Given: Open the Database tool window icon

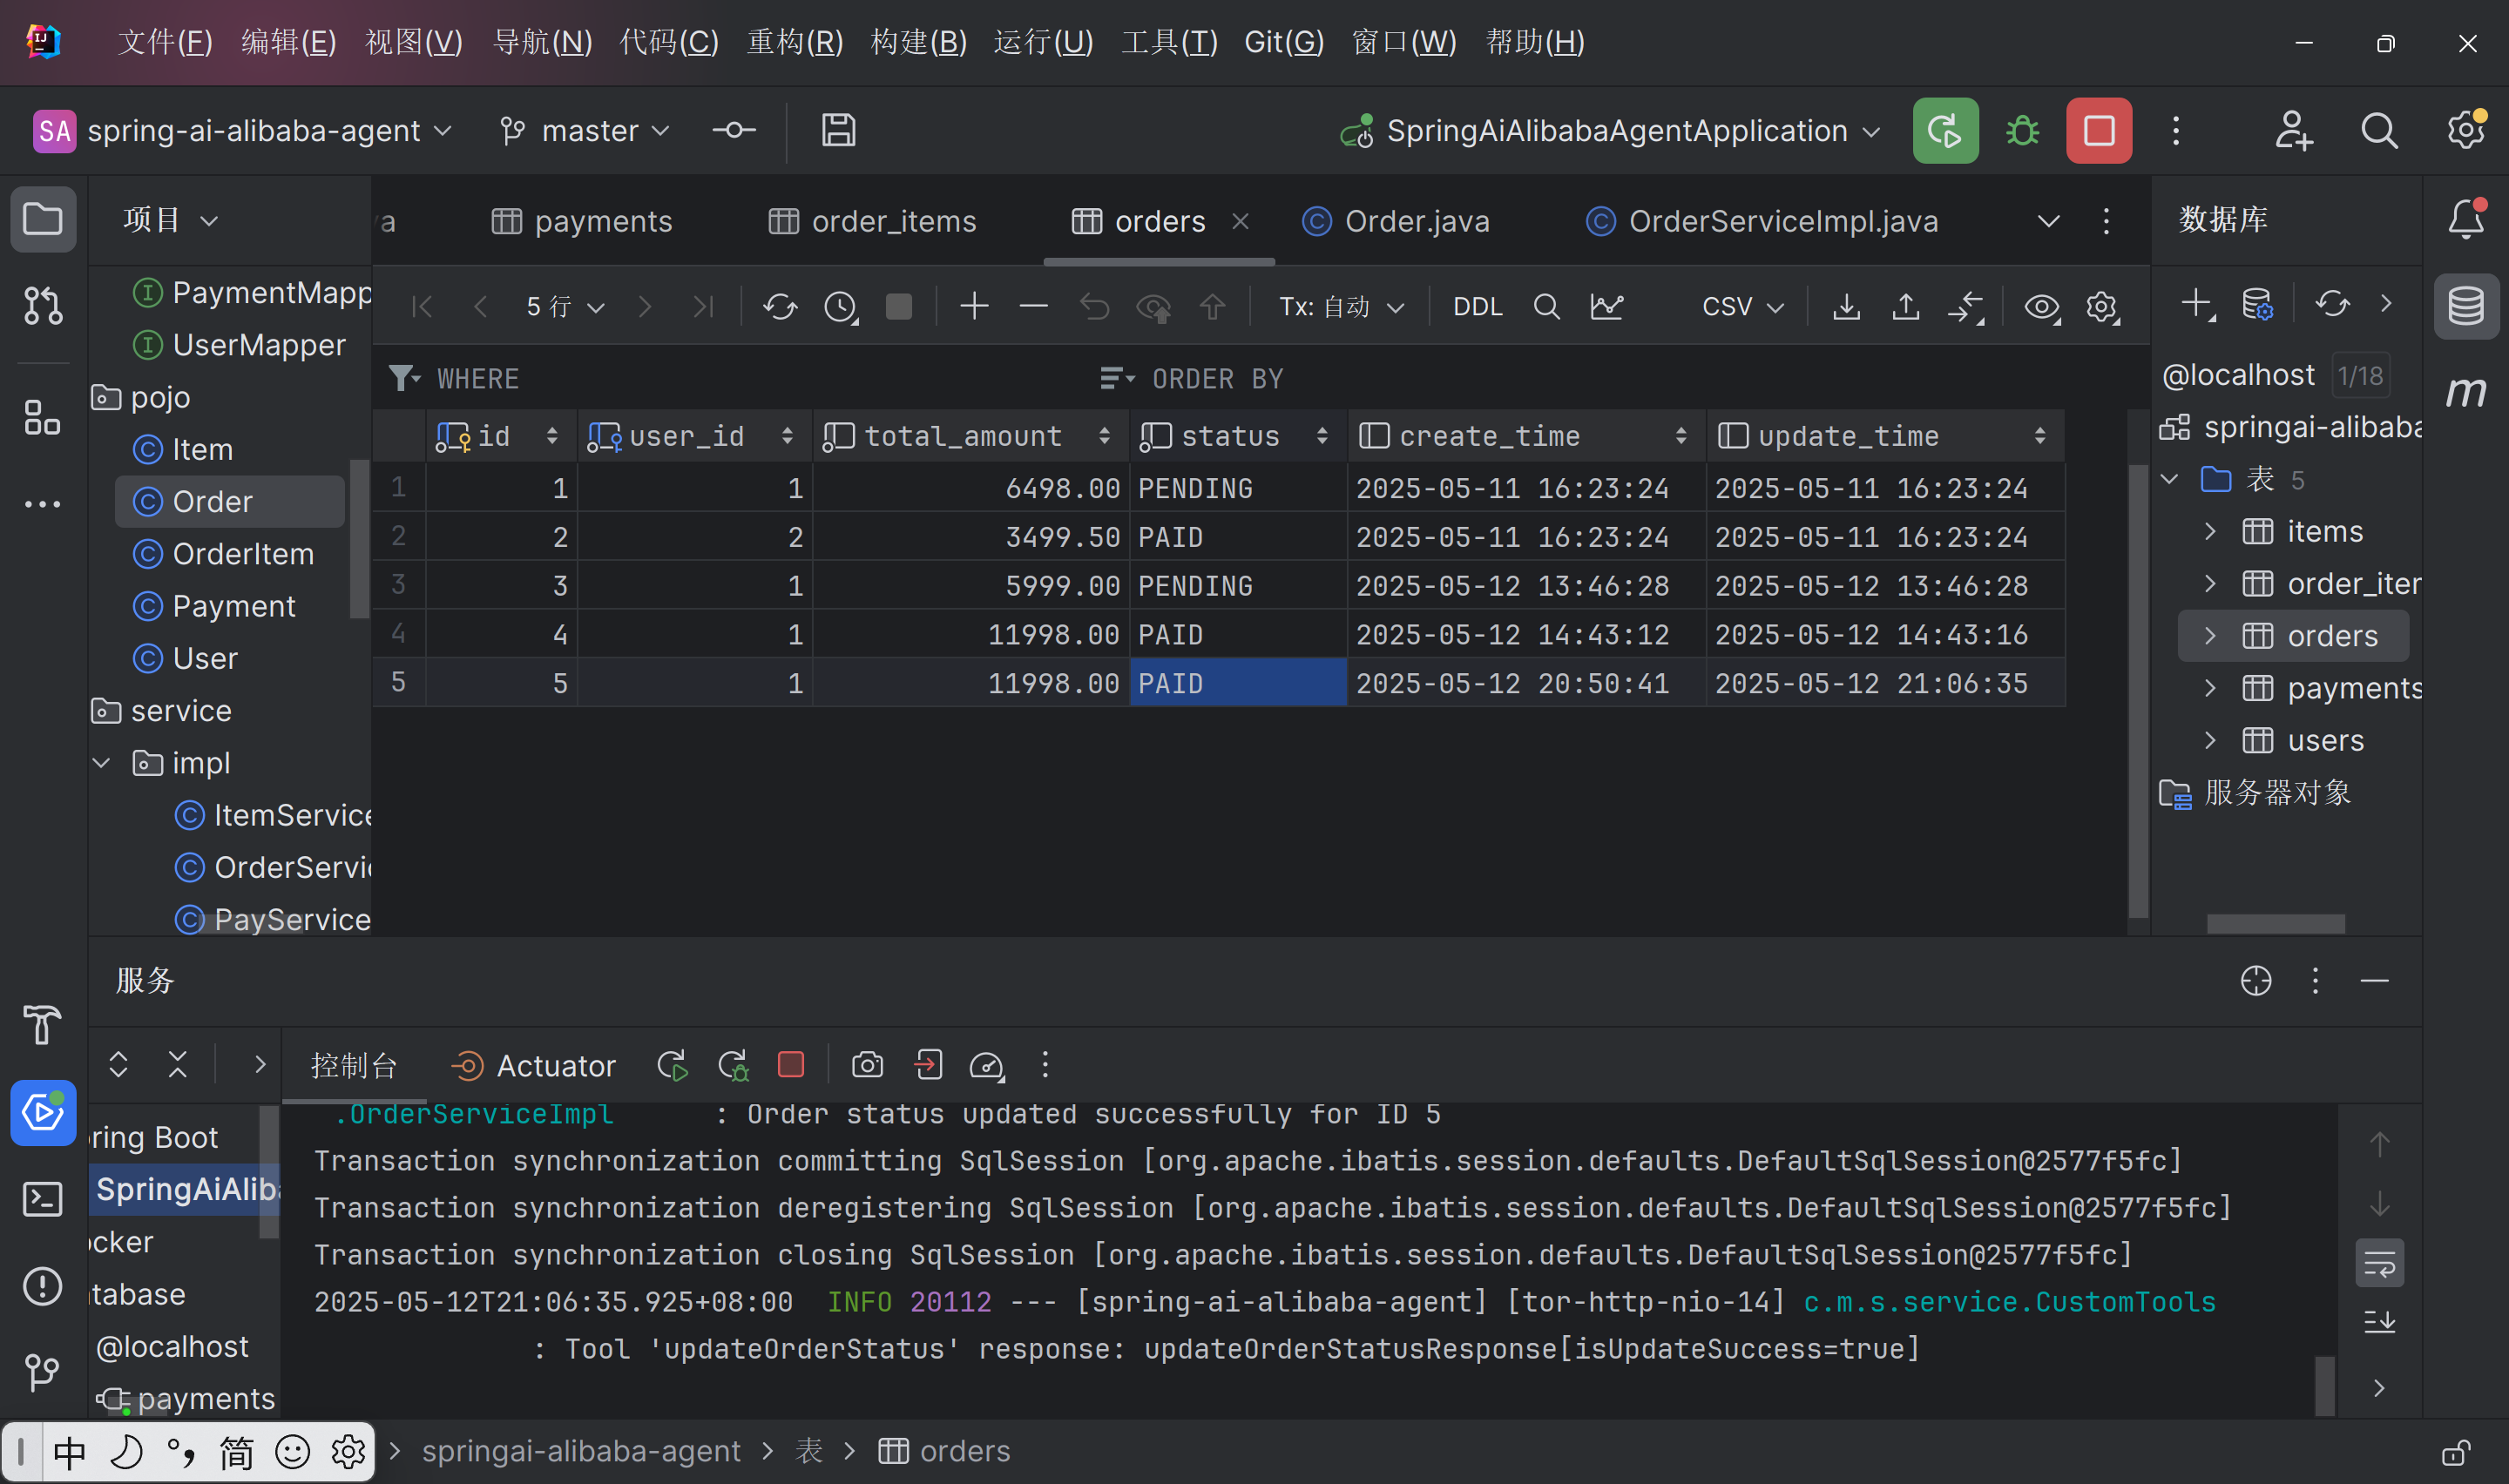Looking at the screenshot, I should tap(2465, 306).
